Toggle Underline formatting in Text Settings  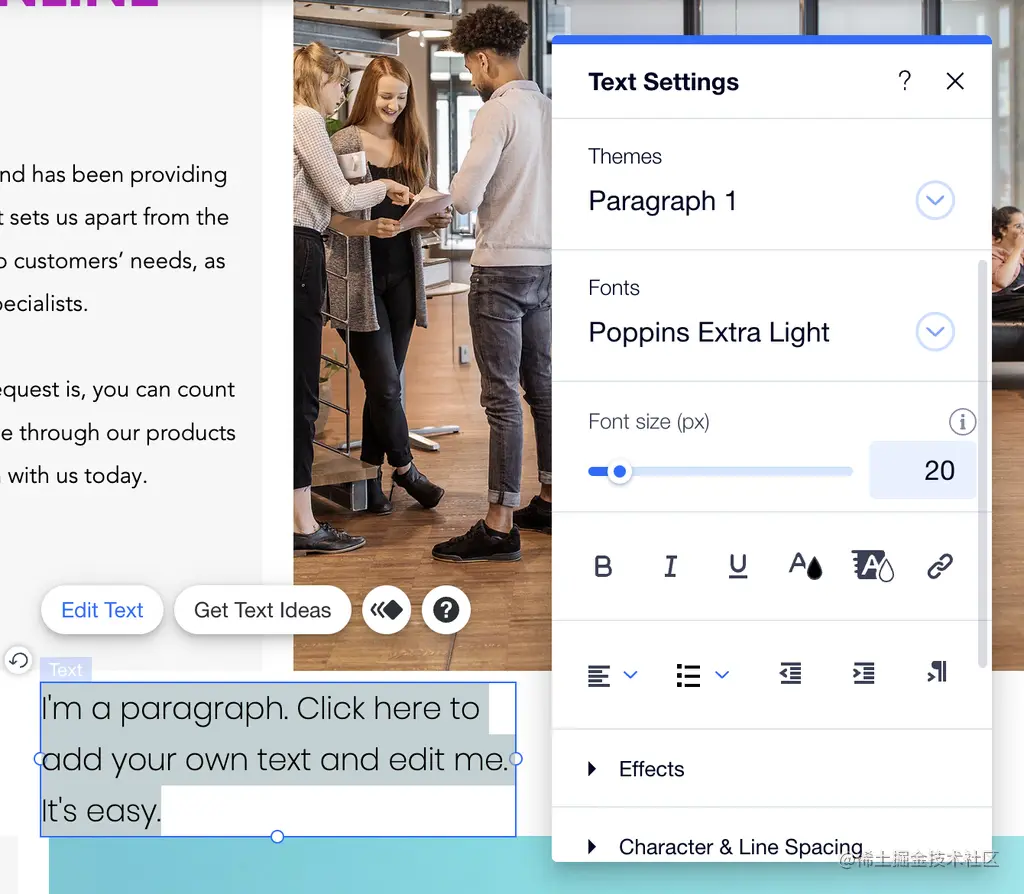coord(738,566)
